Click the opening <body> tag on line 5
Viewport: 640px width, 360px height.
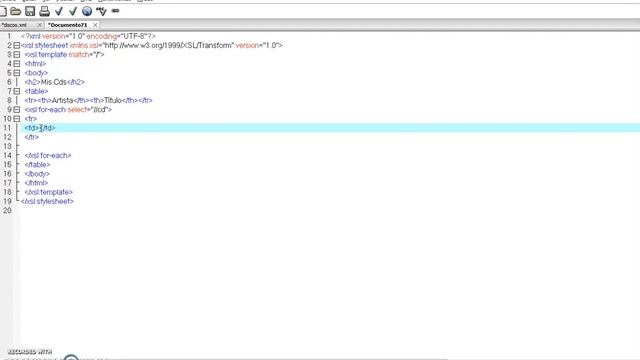tap(36, 73)
